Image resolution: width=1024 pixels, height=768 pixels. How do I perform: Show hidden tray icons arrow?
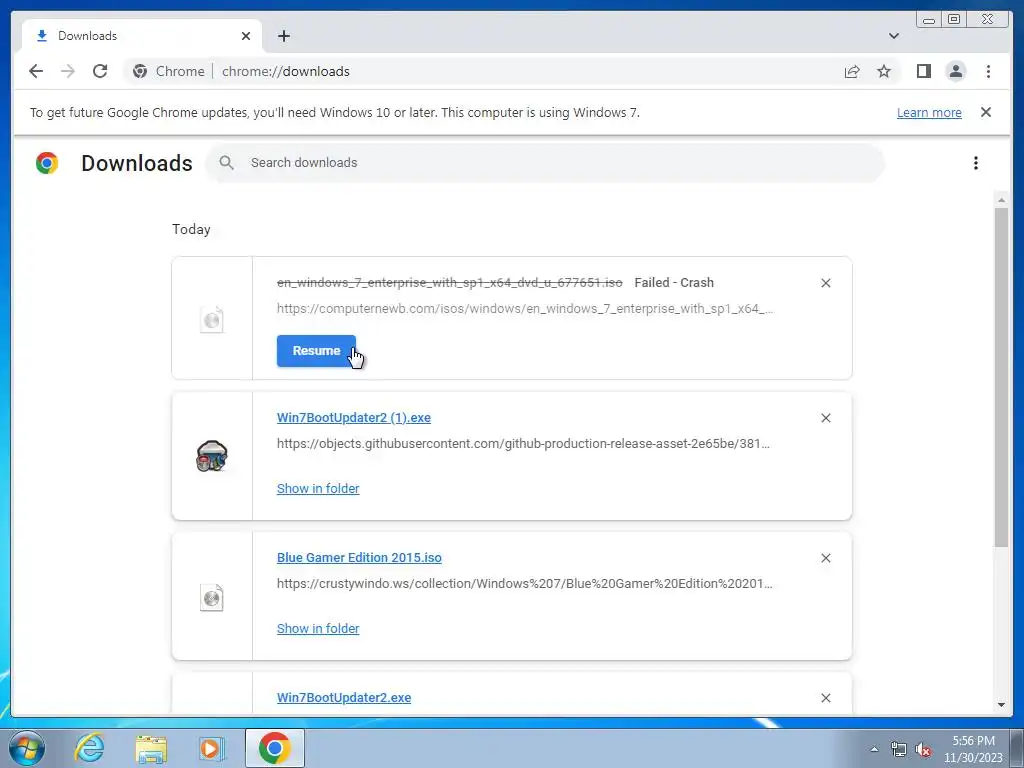(874, 749)
